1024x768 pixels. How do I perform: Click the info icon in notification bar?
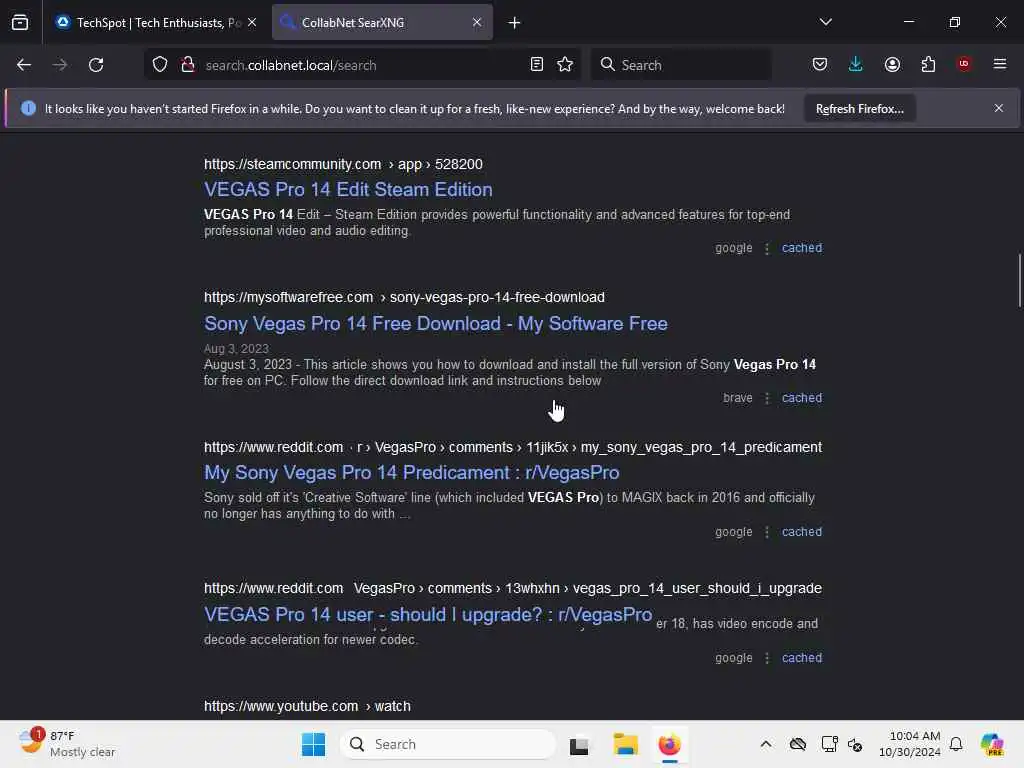coord(28,108)
